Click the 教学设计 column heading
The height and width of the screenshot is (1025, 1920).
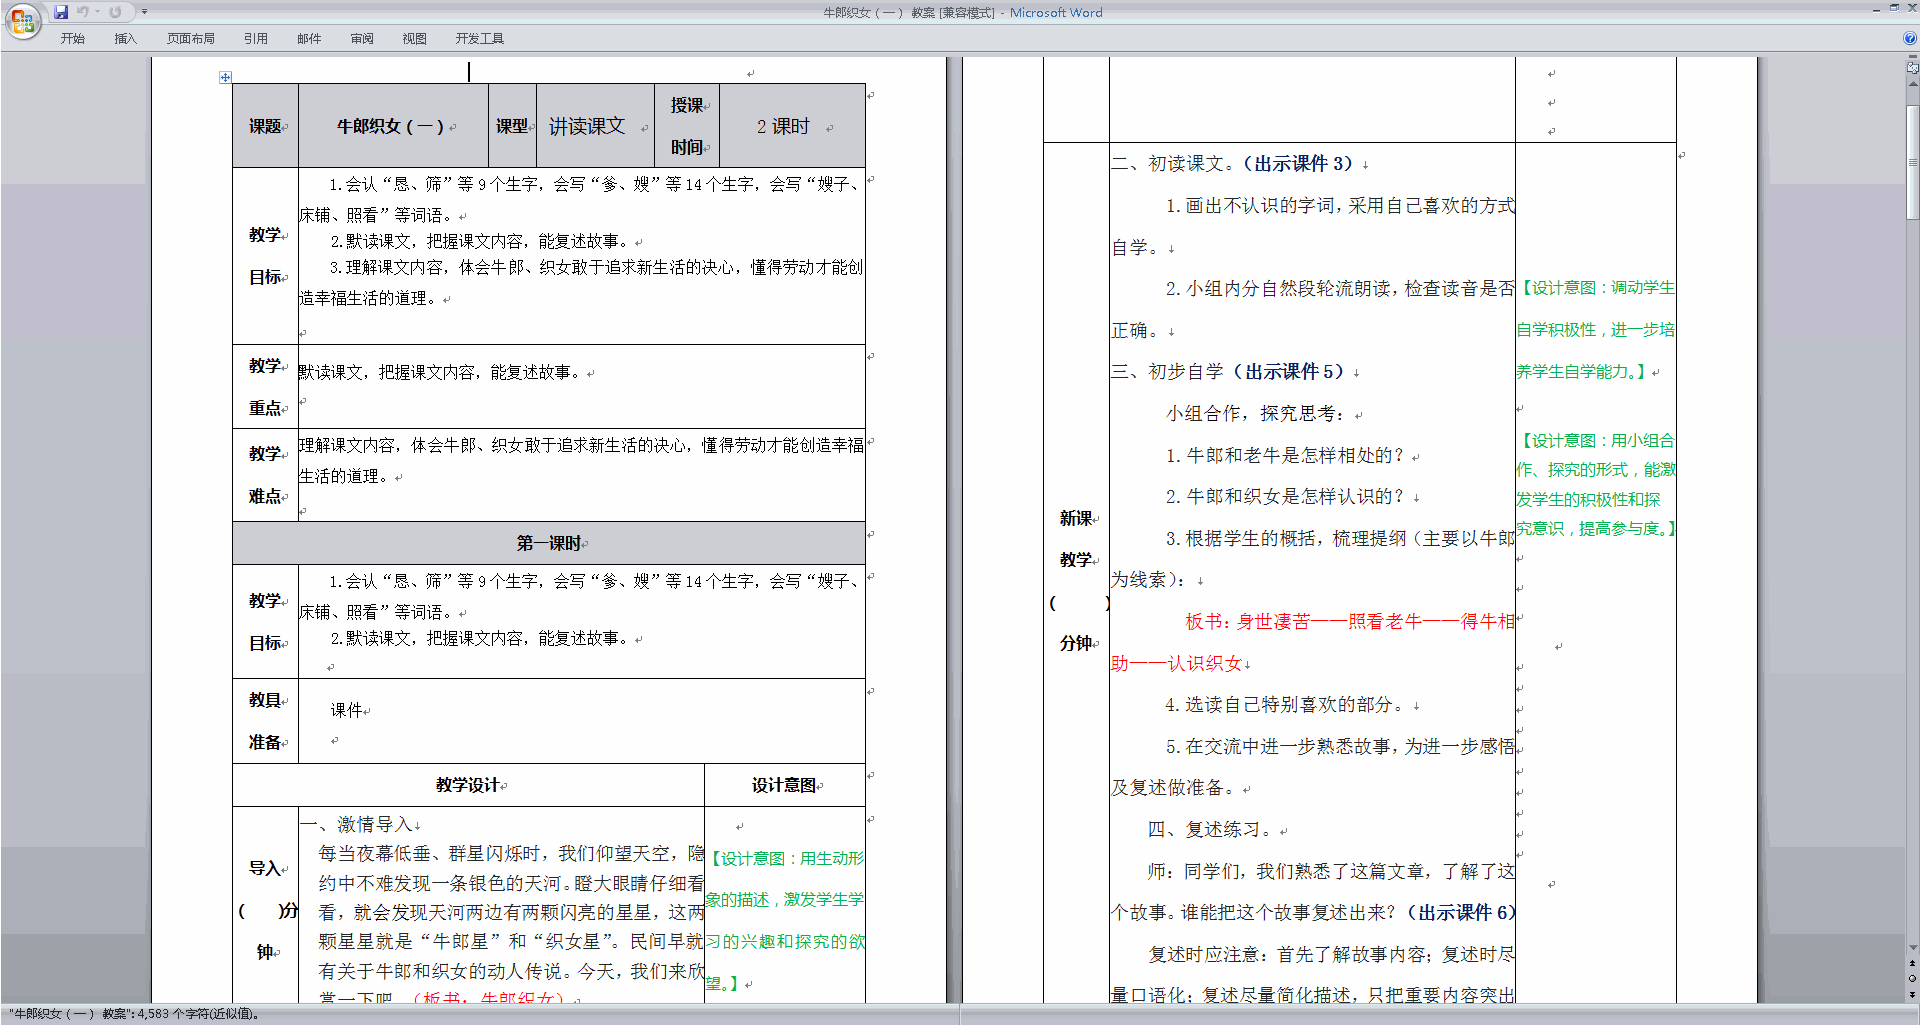pyautogui.click(x=468, y=785)
